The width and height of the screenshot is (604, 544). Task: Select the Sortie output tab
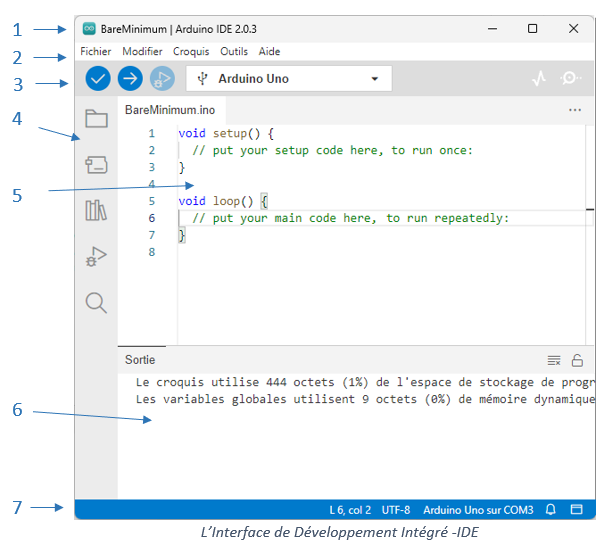tap(140, 360)
